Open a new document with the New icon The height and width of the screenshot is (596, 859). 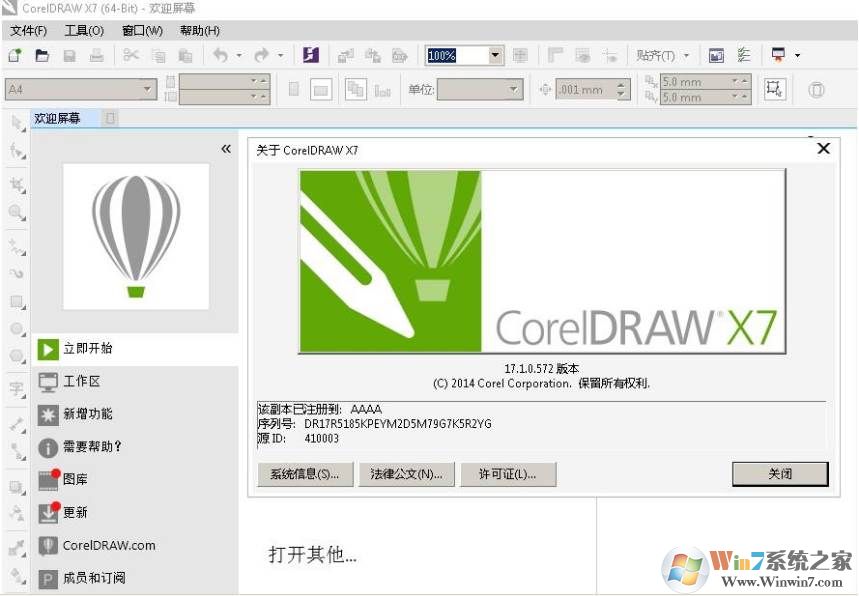click(x=14, y=55)
